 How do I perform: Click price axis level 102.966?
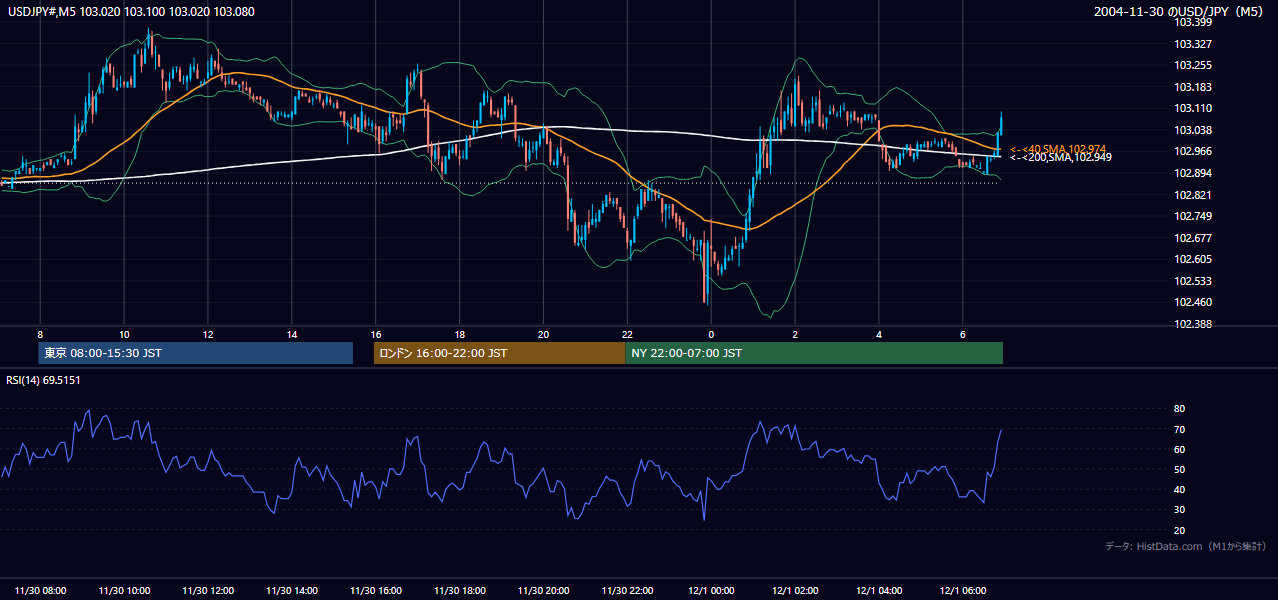pyautogui.click(x=1192, y=151)
